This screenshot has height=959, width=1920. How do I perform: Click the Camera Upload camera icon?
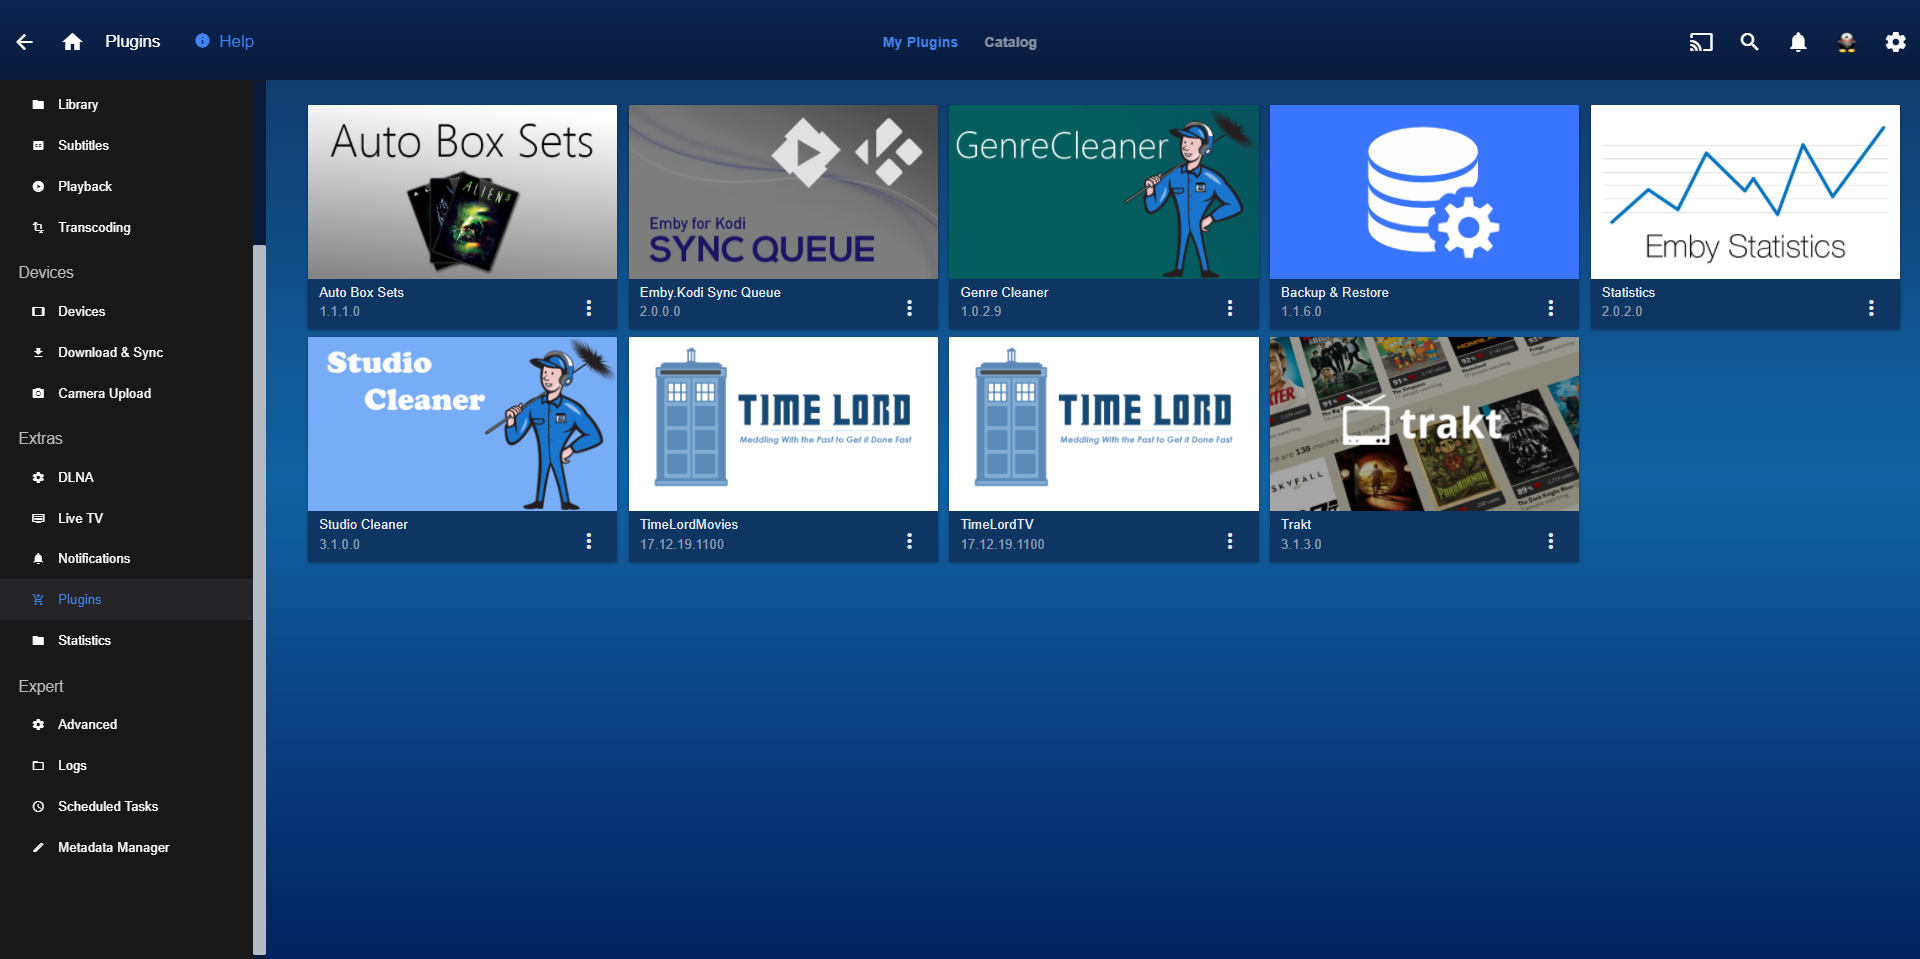38,393
